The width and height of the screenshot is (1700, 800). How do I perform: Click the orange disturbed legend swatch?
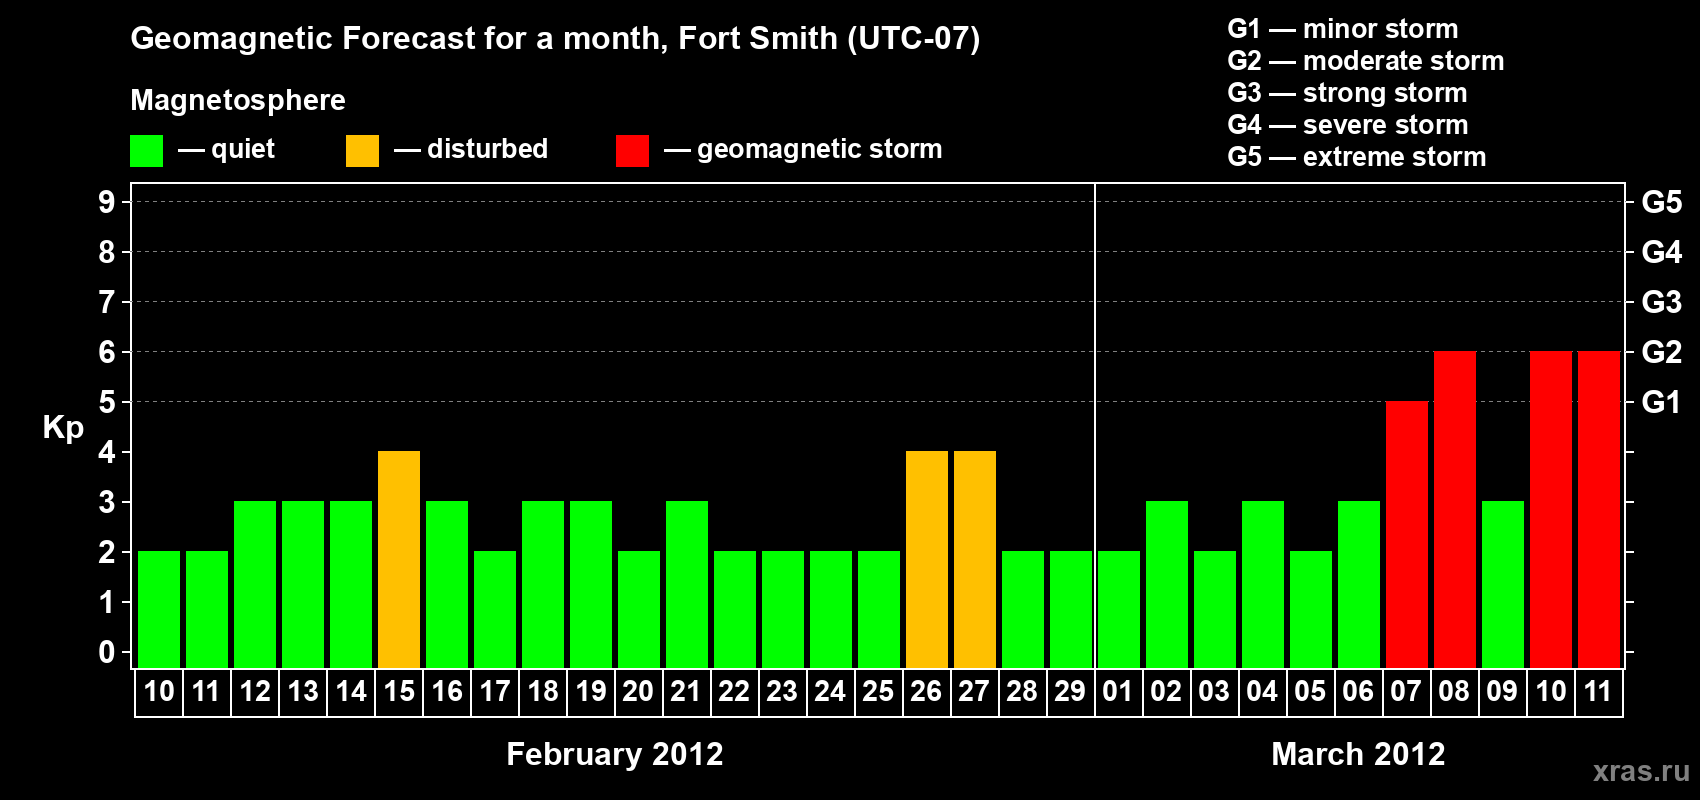click(x=363, y=151)
